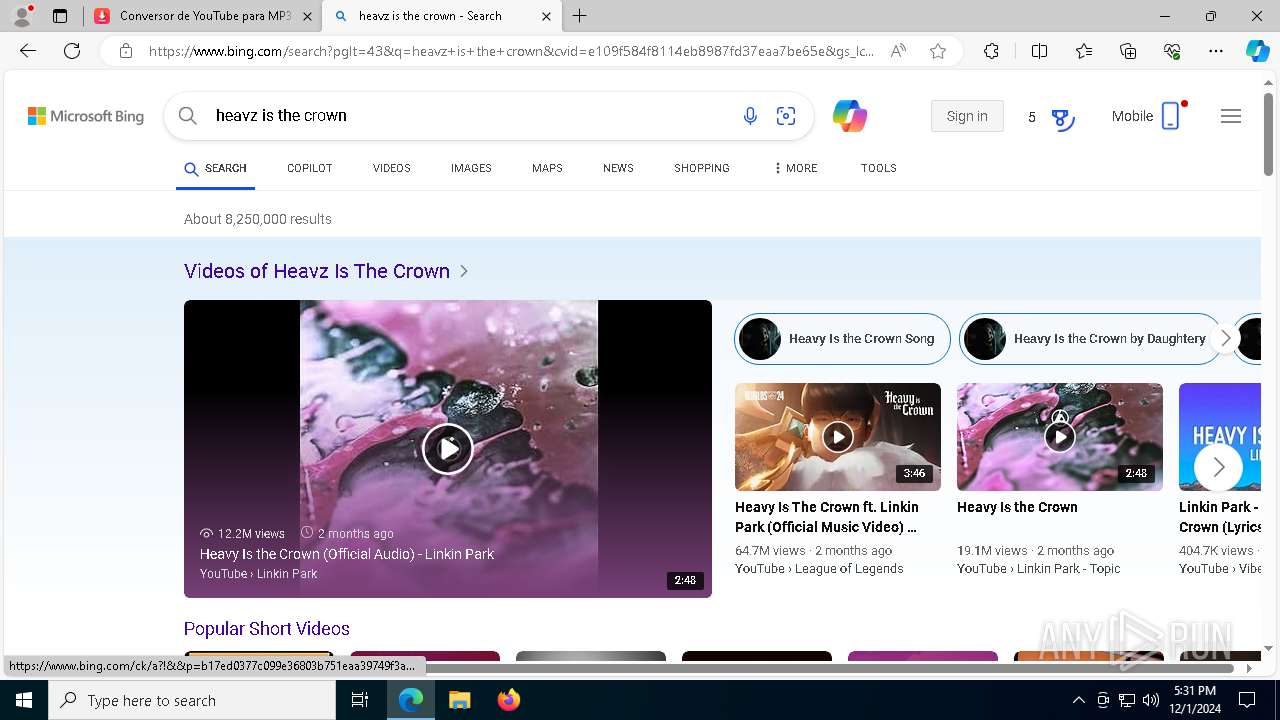Reload the page with the Refresh icon
Screen dimensions: 1280x720
72,51
